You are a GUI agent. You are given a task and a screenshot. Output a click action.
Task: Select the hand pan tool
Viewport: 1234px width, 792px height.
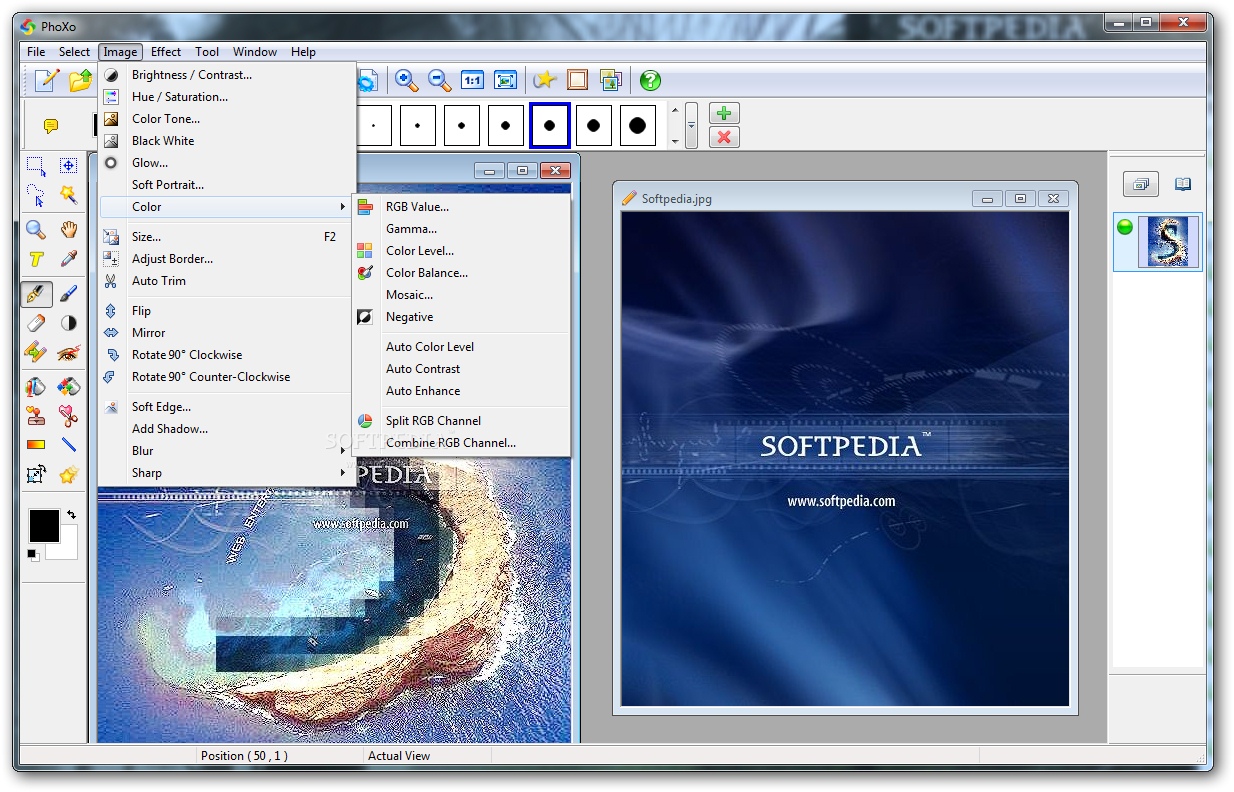[x=68, y=230]
